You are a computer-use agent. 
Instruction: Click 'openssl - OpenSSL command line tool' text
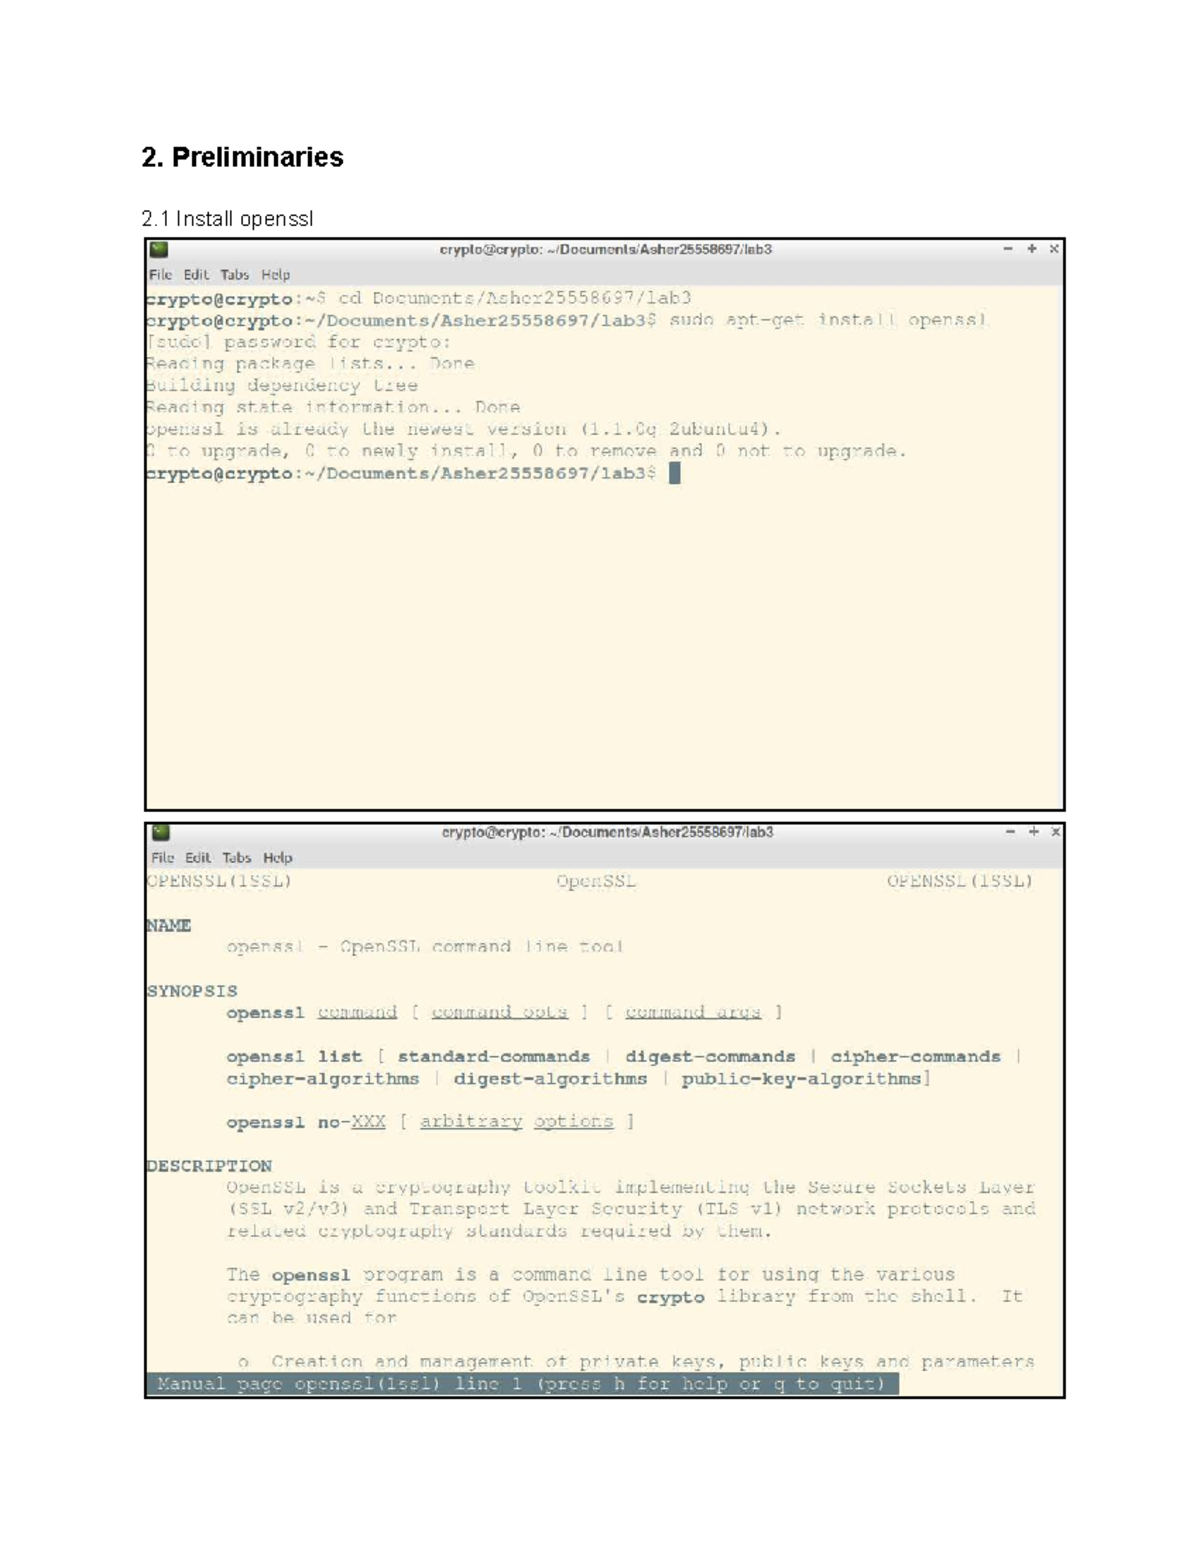425,947
